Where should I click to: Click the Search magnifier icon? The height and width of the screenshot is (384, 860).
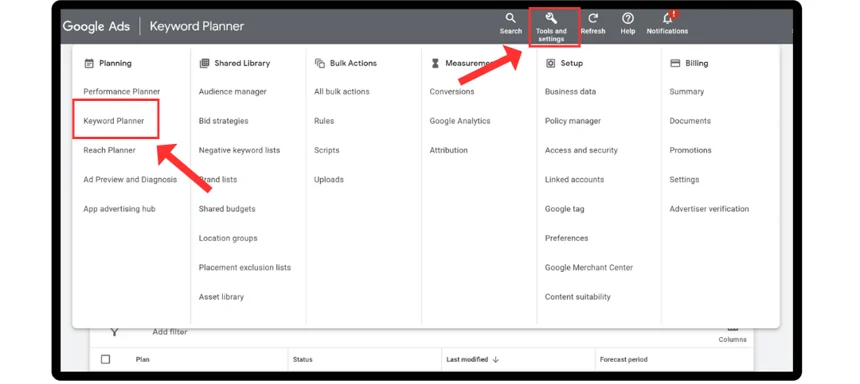(510, 19)
